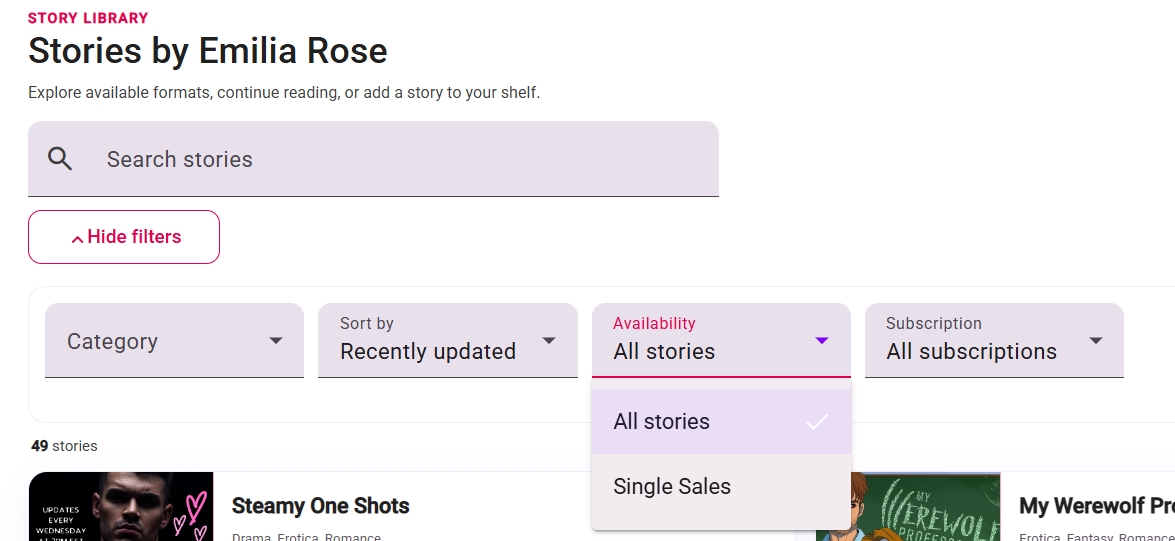The height and width of the screenshot is (541, 1175).
Task: Hide filters button
Action: [x=124, y=237]
